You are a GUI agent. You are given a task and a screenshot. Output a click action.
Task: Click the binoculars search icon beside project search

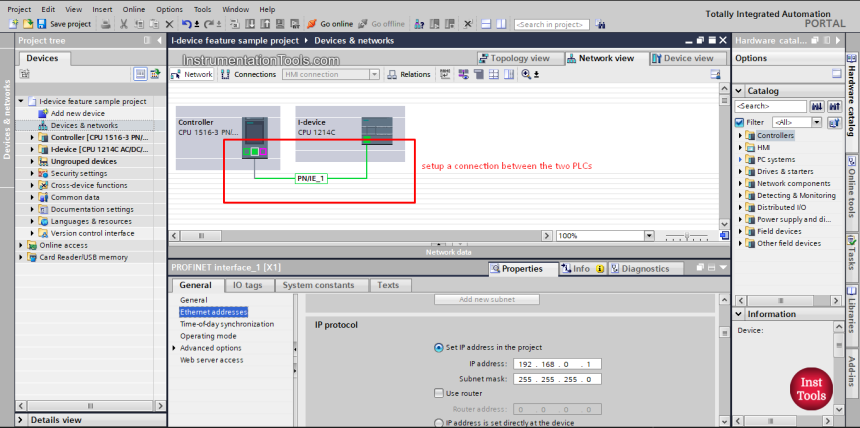click(600, 24)
